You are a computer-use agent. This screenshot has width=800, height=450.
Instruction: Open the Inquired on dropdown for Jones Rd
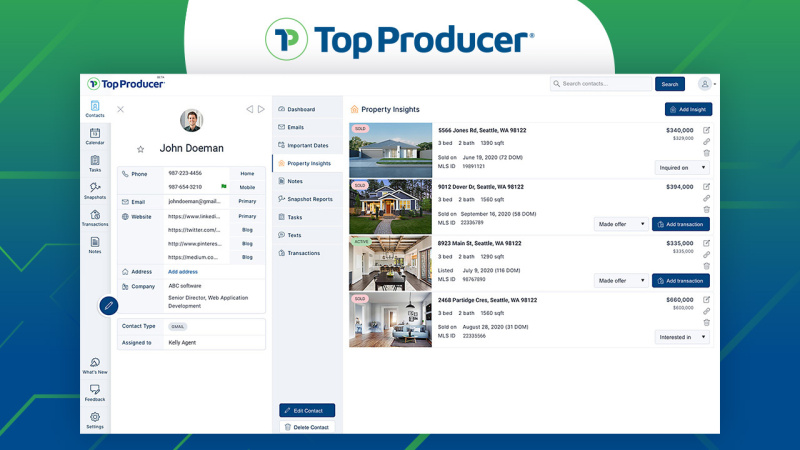(x=682, y=167)
